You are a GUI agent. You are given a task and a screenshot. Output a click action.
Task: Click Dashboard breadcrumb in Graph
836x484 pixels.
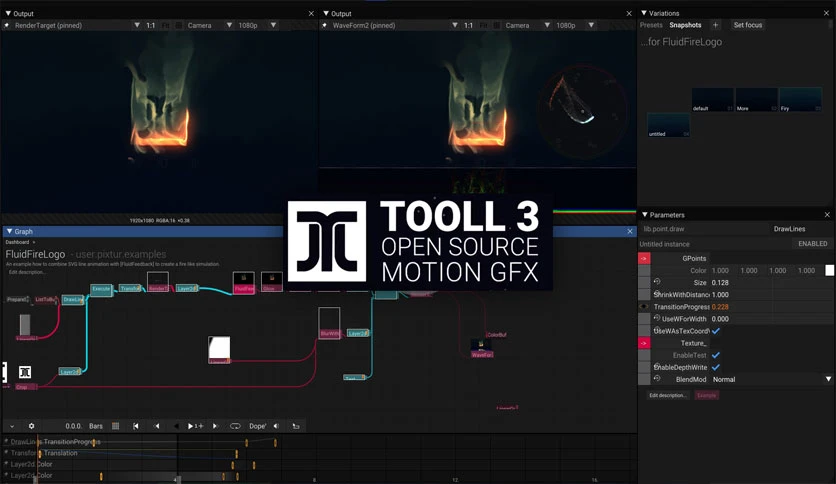(17, 242)
